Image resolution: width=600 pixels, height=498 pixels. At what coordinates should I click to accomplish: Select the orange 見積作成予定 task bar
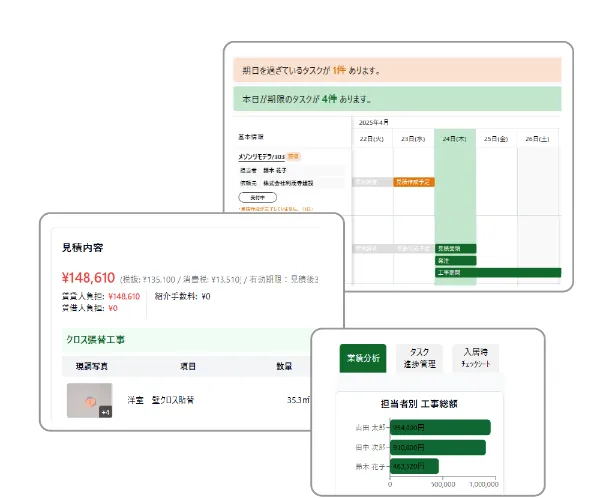click(414, 182)
